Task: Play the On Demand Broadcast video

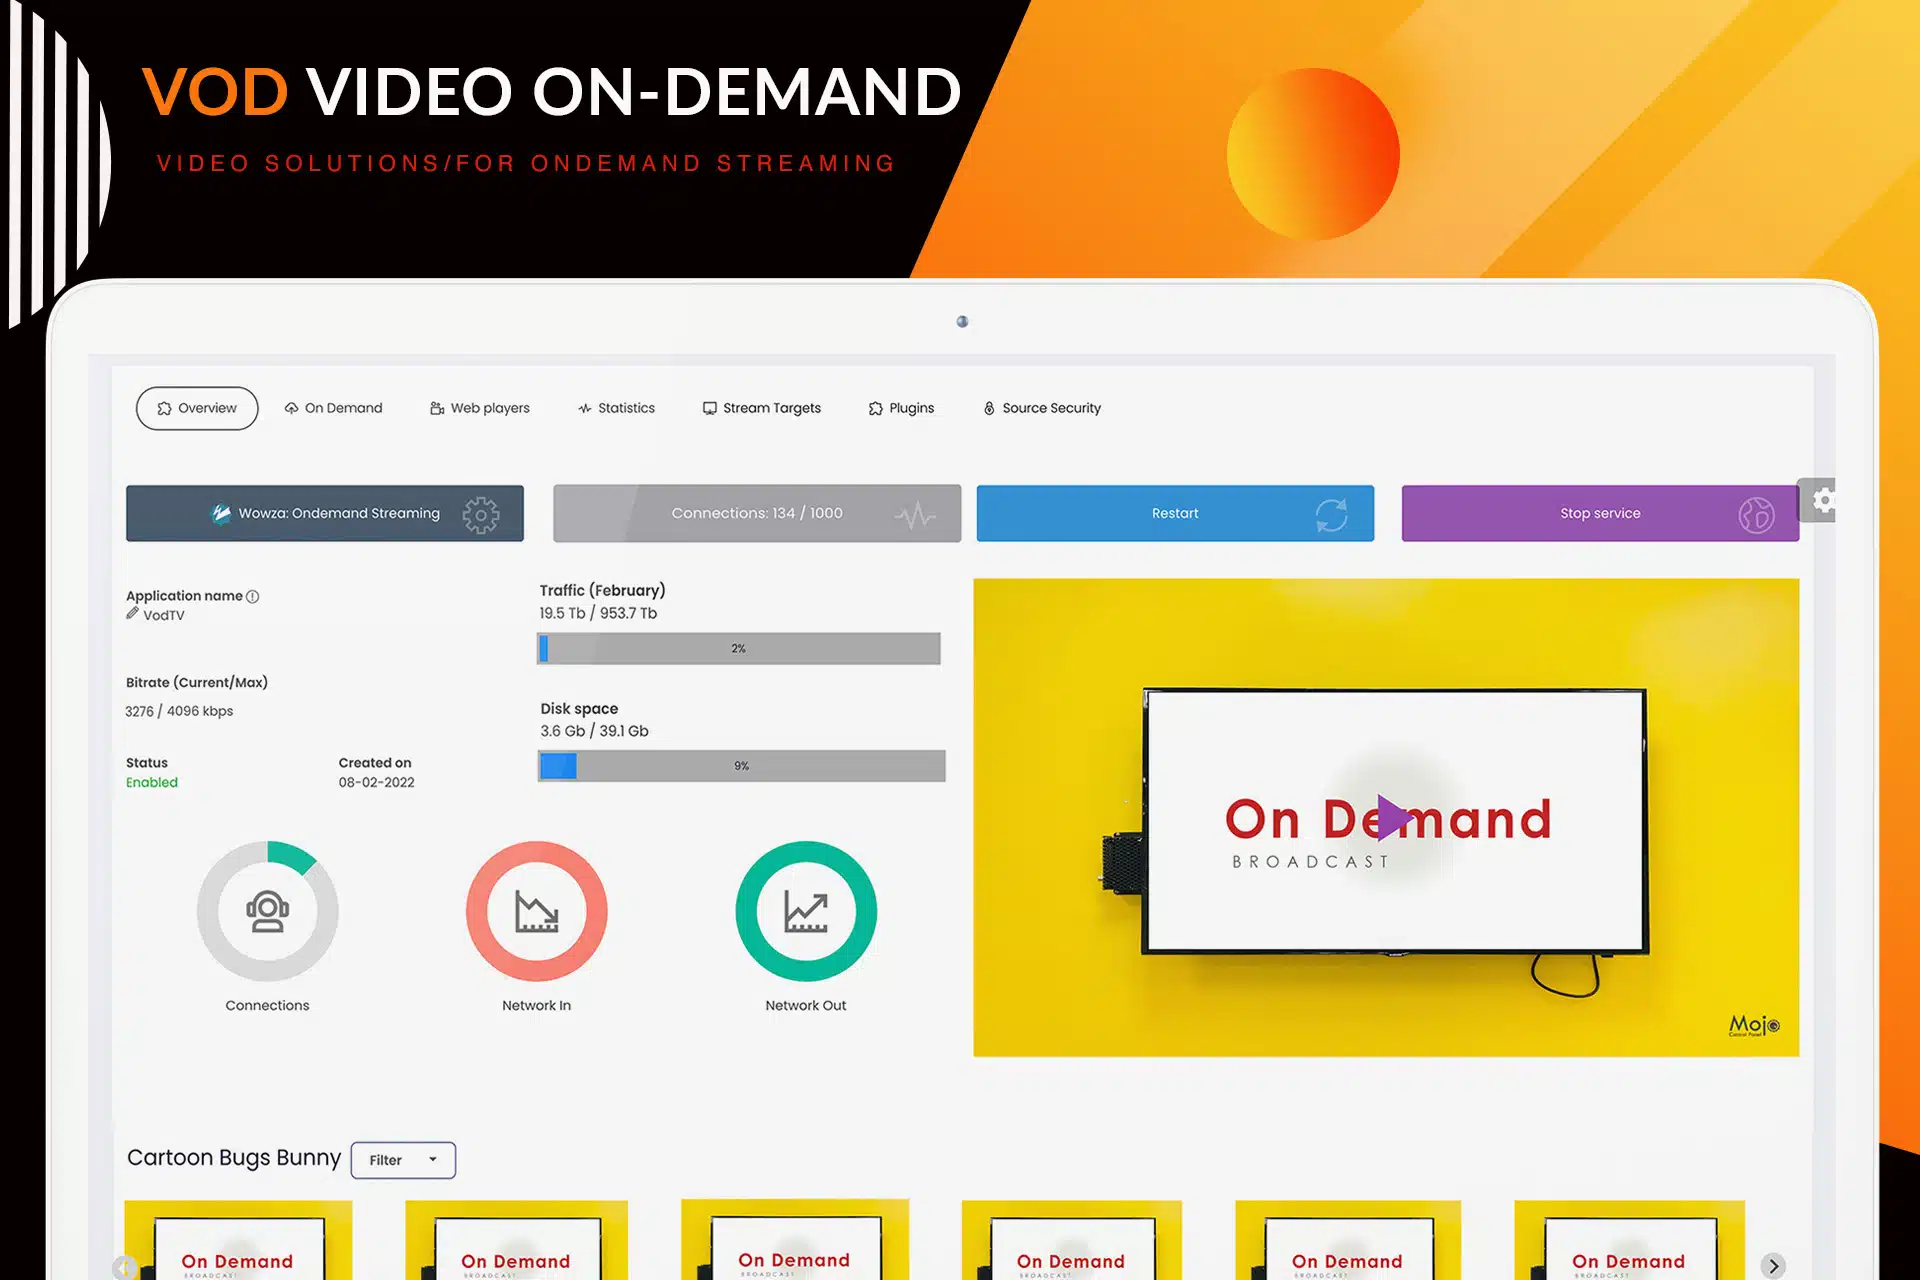Action: click(x=1392, y=817)
